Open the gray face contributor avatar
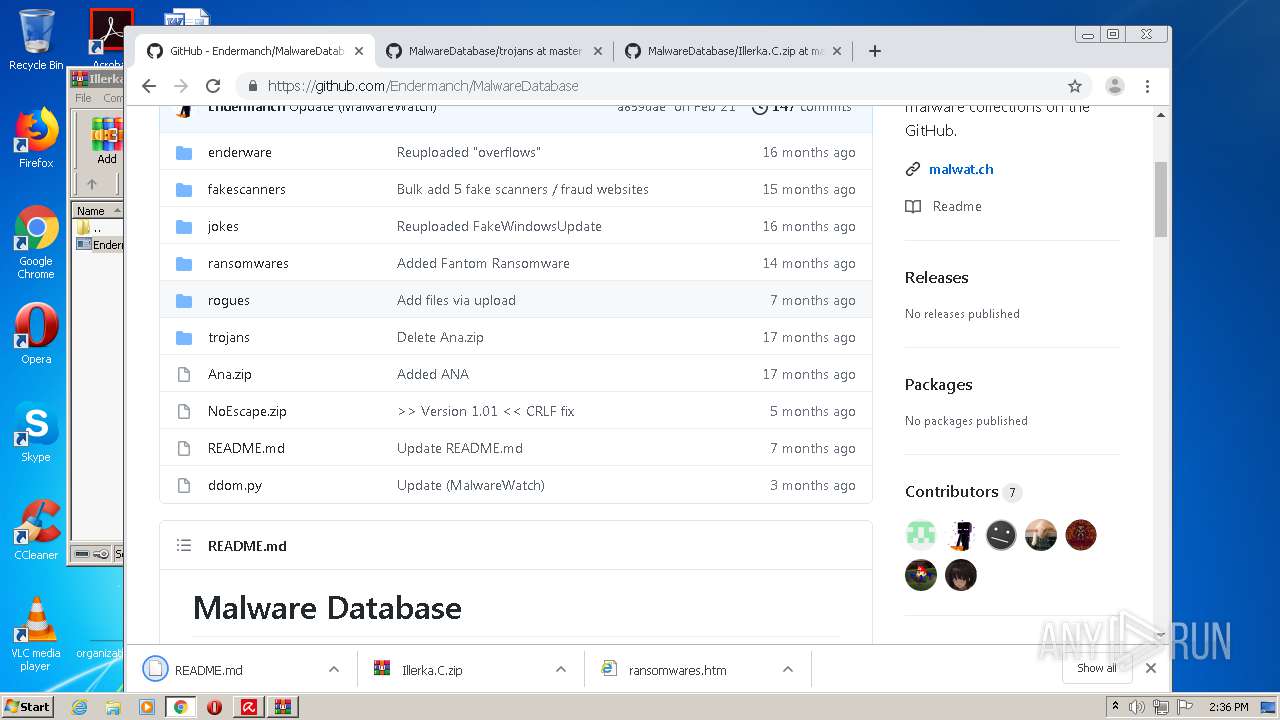 [1001, 535]
